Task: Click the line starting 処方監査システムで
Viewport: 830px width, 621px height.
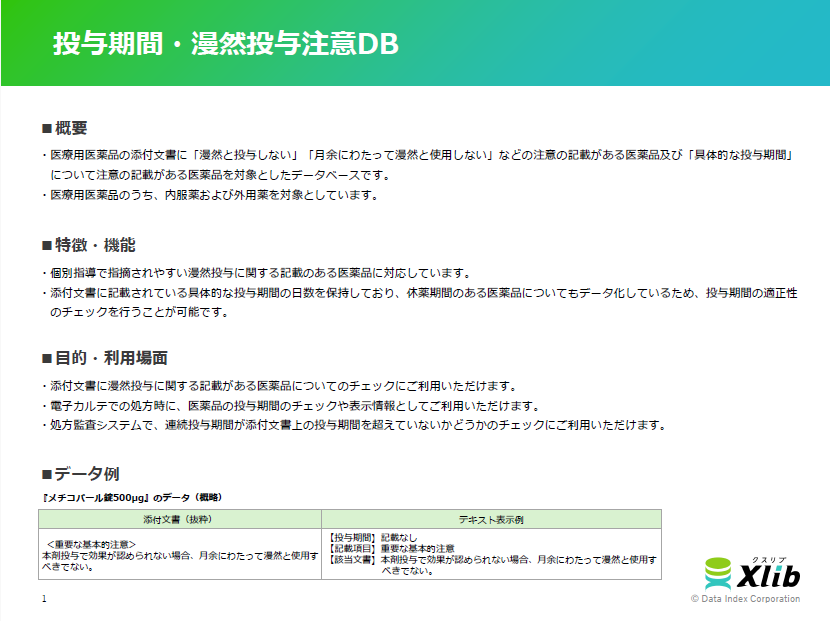Action: click(x=354, y=425)
